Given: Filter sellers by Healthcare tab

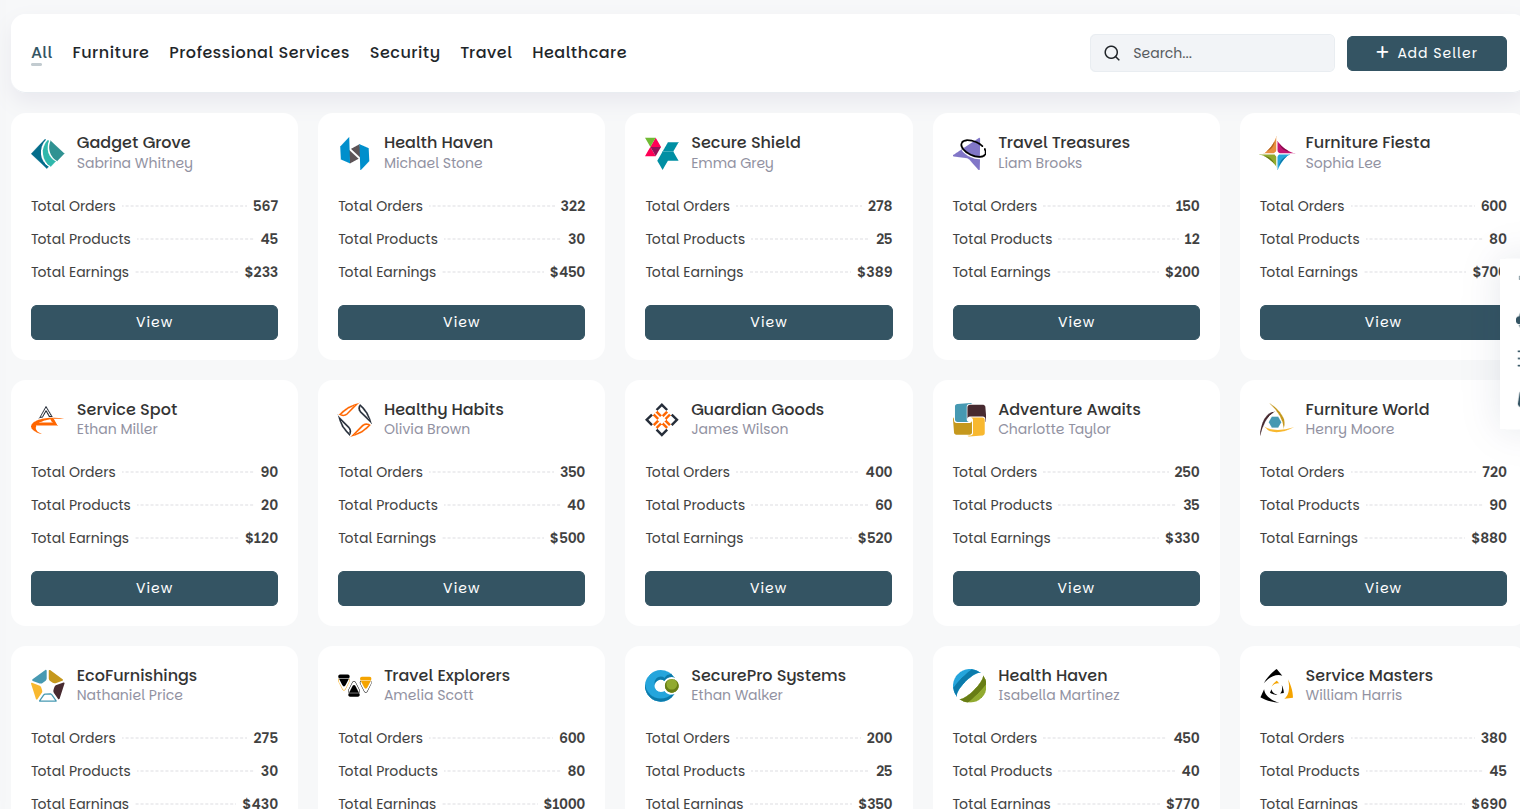Looking at the screenshot, I should click(x=579, y=52).
